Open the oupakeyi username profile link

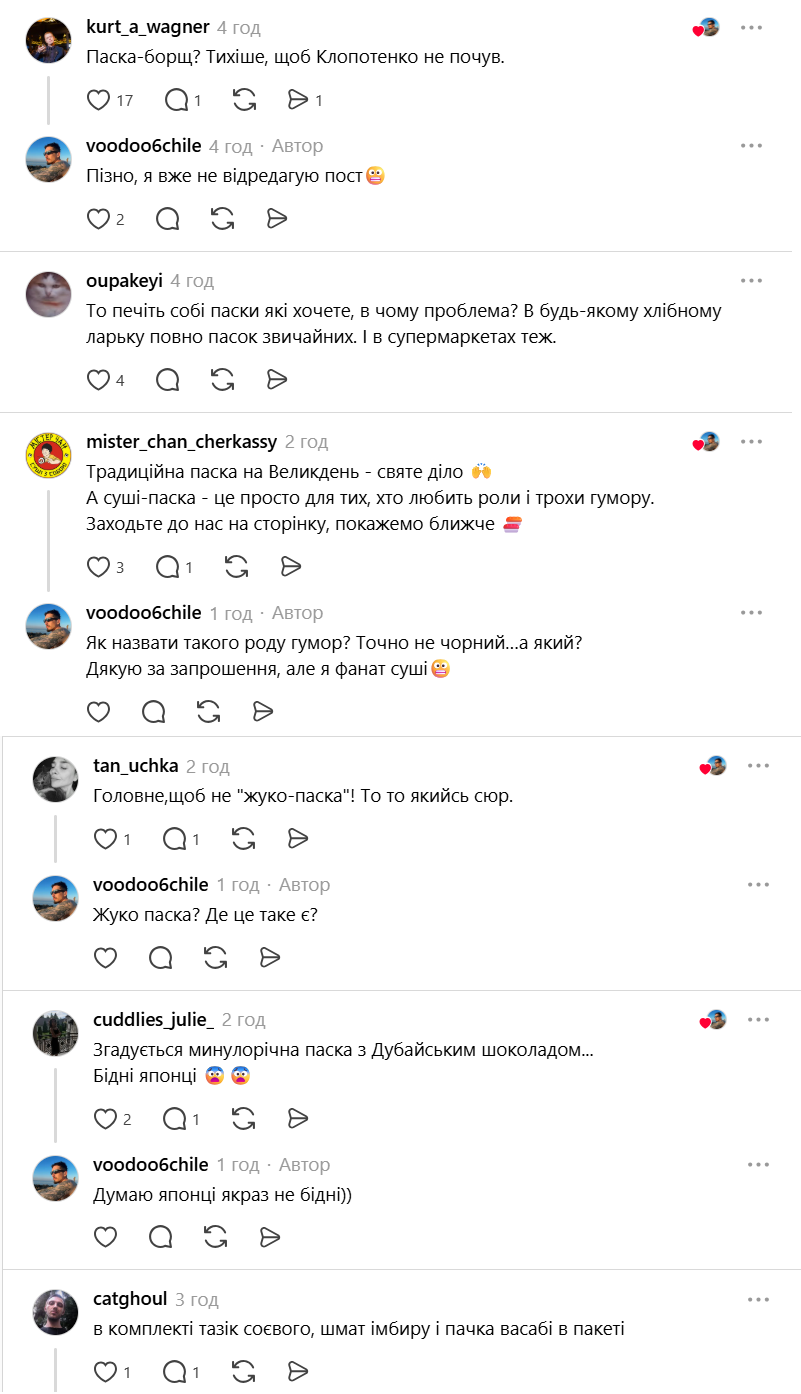(x=124, y=281)
